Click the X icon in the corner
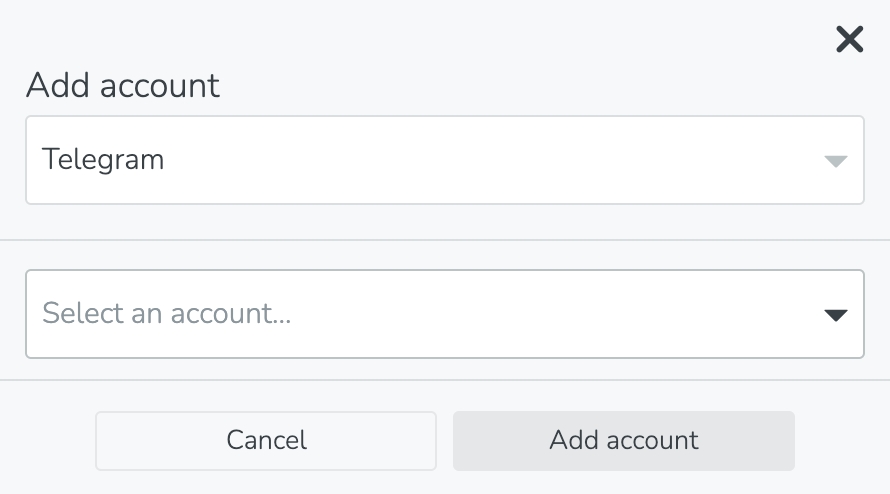Viewport: 890px width, 494px height. tap(849, 40)
